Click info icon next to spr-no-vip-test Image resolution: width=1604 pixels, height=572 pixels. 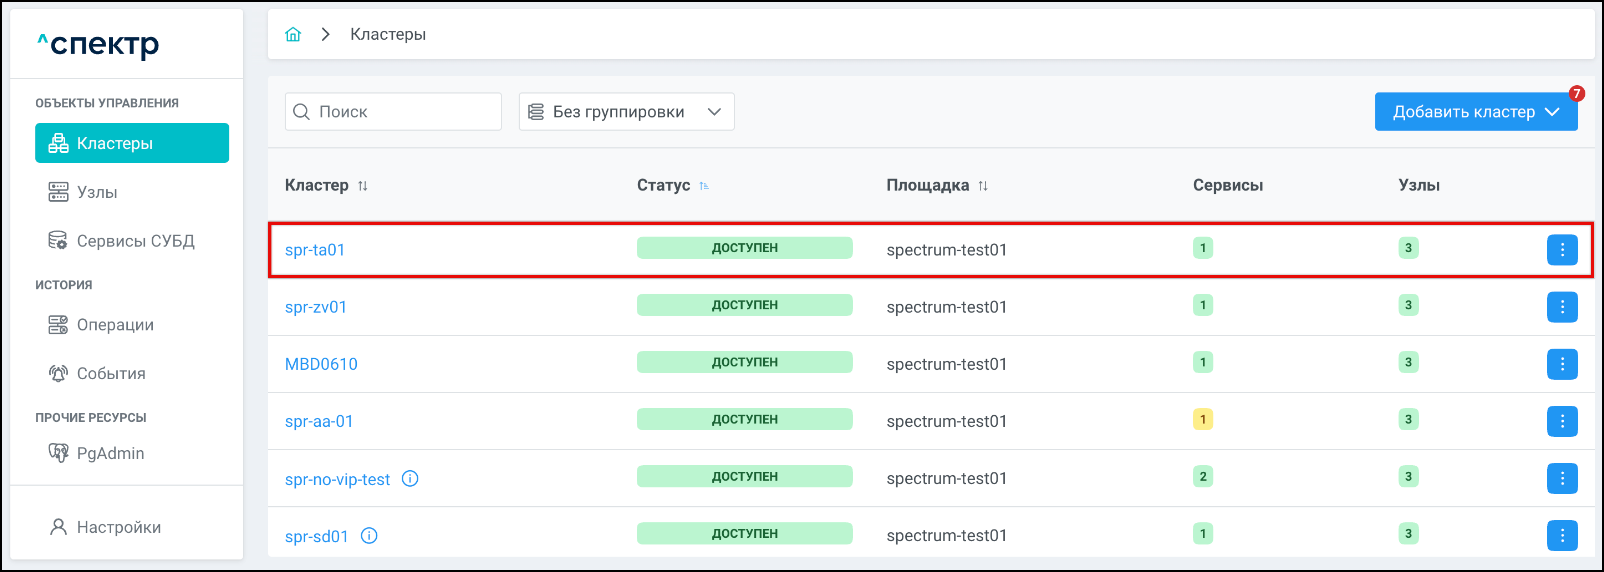click(410, 479)
